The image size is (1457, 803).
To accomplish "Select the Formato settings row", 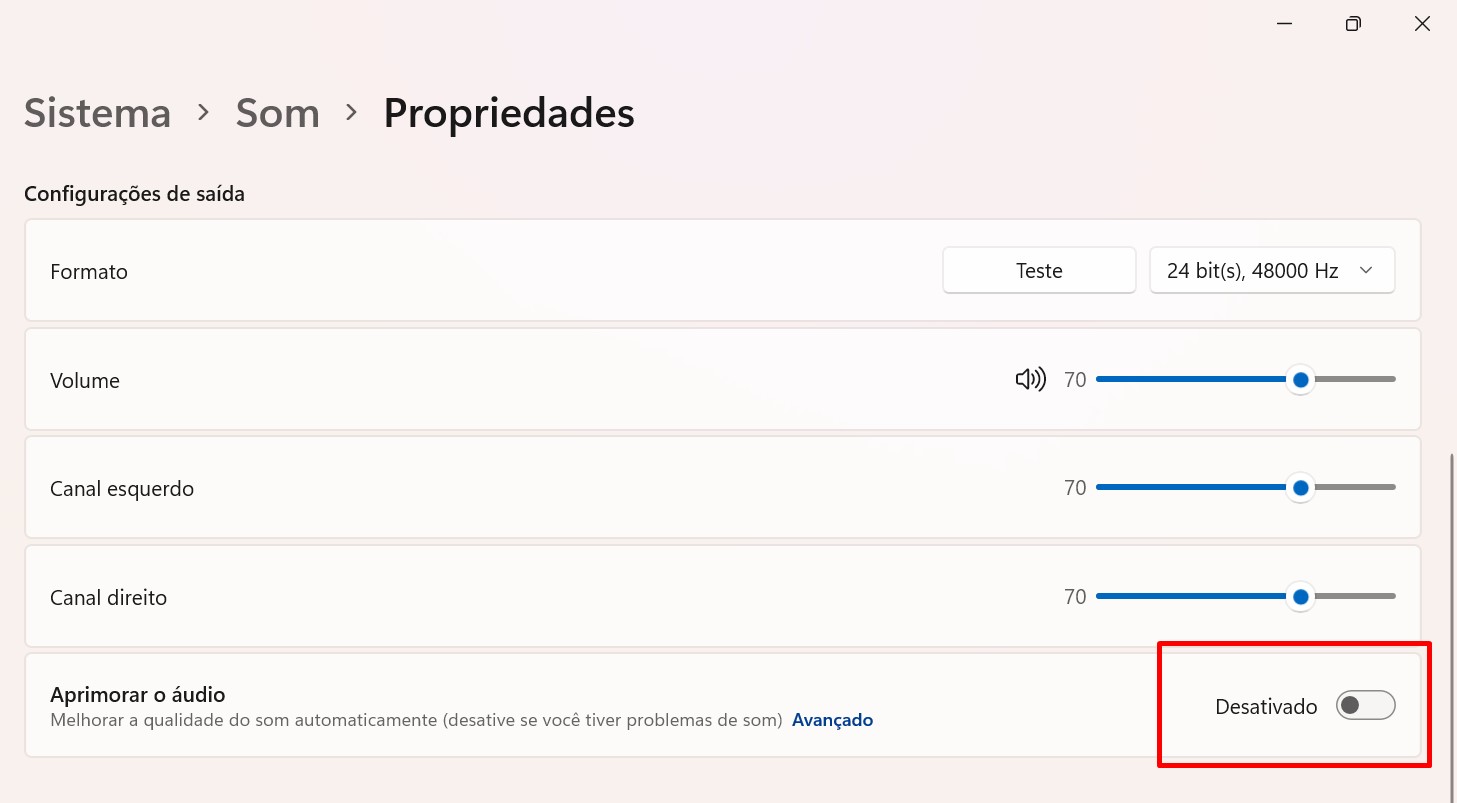I will pyautogui.click(x=500, y=271).
